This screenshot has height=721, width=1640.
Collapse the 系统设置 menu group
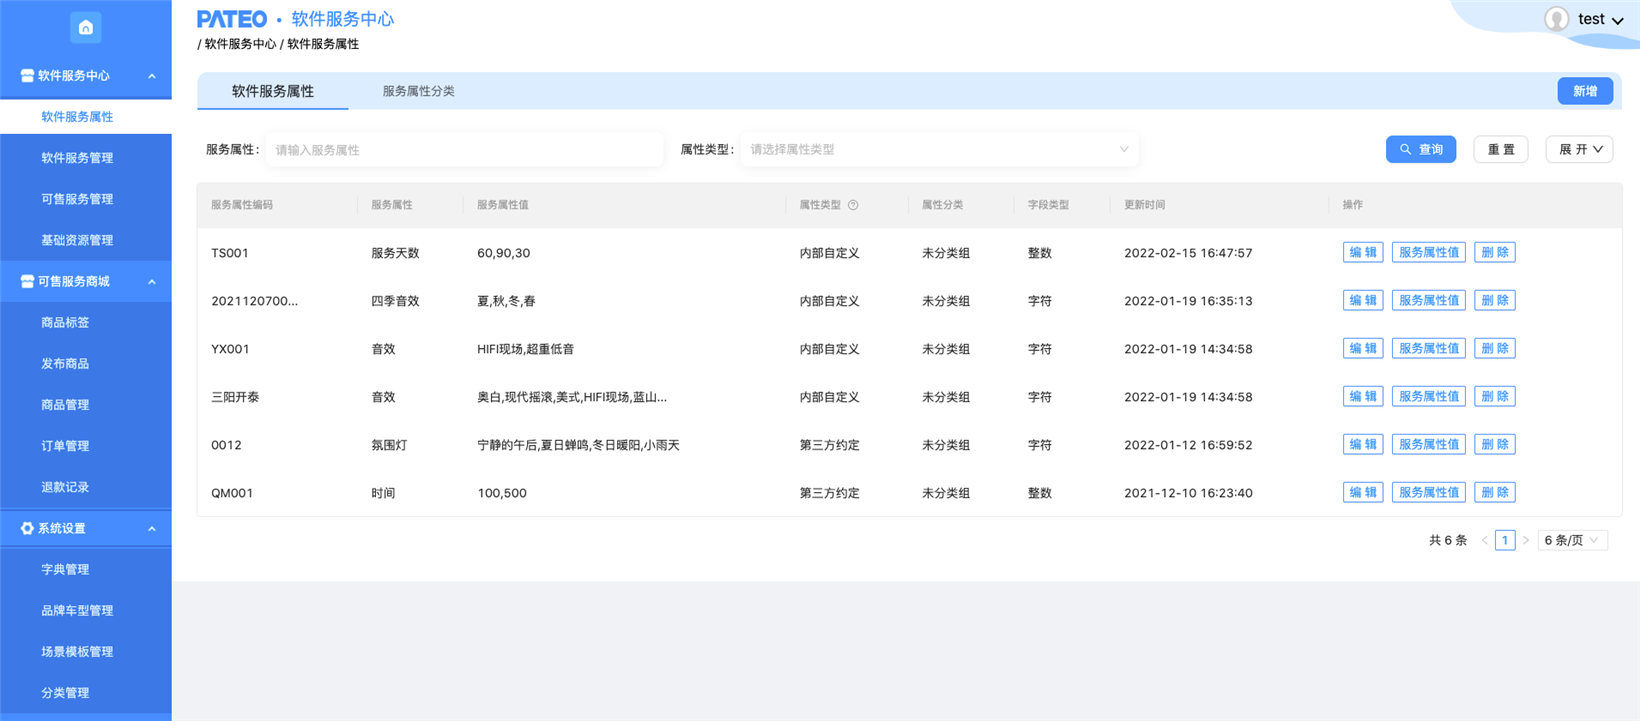(152, 529)
